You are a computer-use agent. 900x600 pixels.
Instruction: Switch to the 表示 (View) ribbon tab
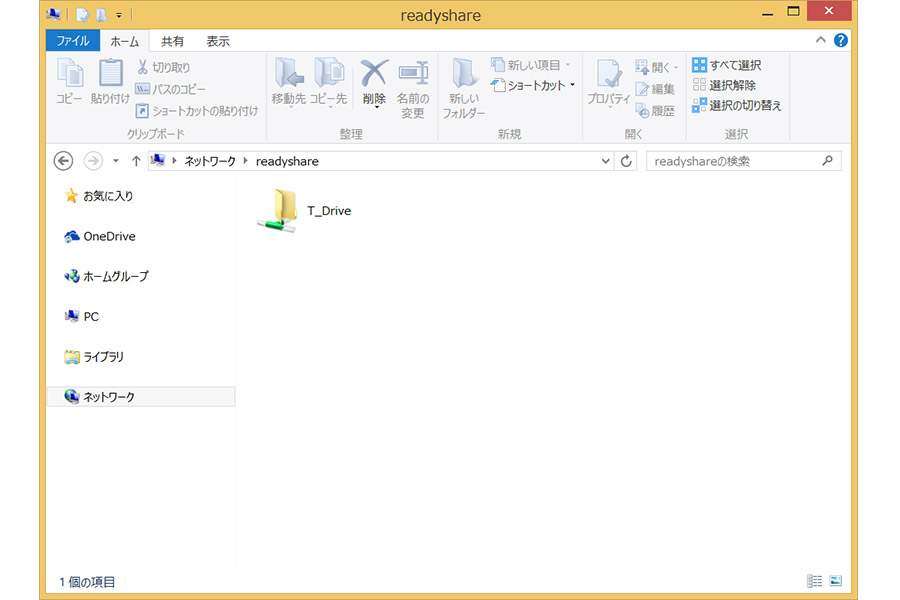218,41
